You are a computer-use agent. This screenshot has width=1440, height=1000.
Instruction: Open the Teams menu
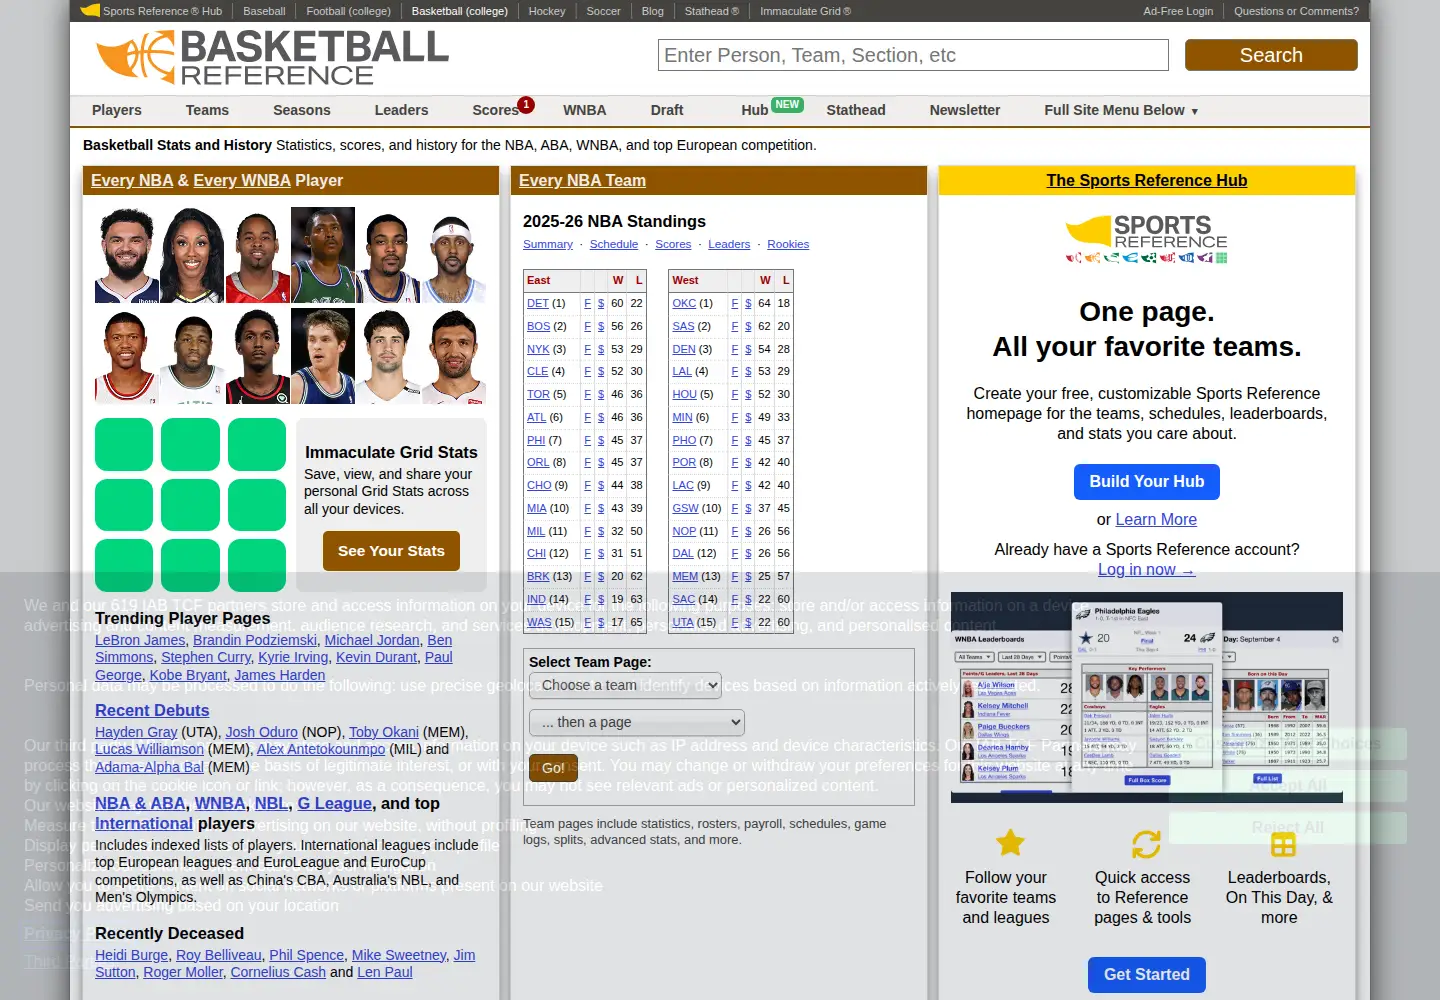tap(207, 110)
